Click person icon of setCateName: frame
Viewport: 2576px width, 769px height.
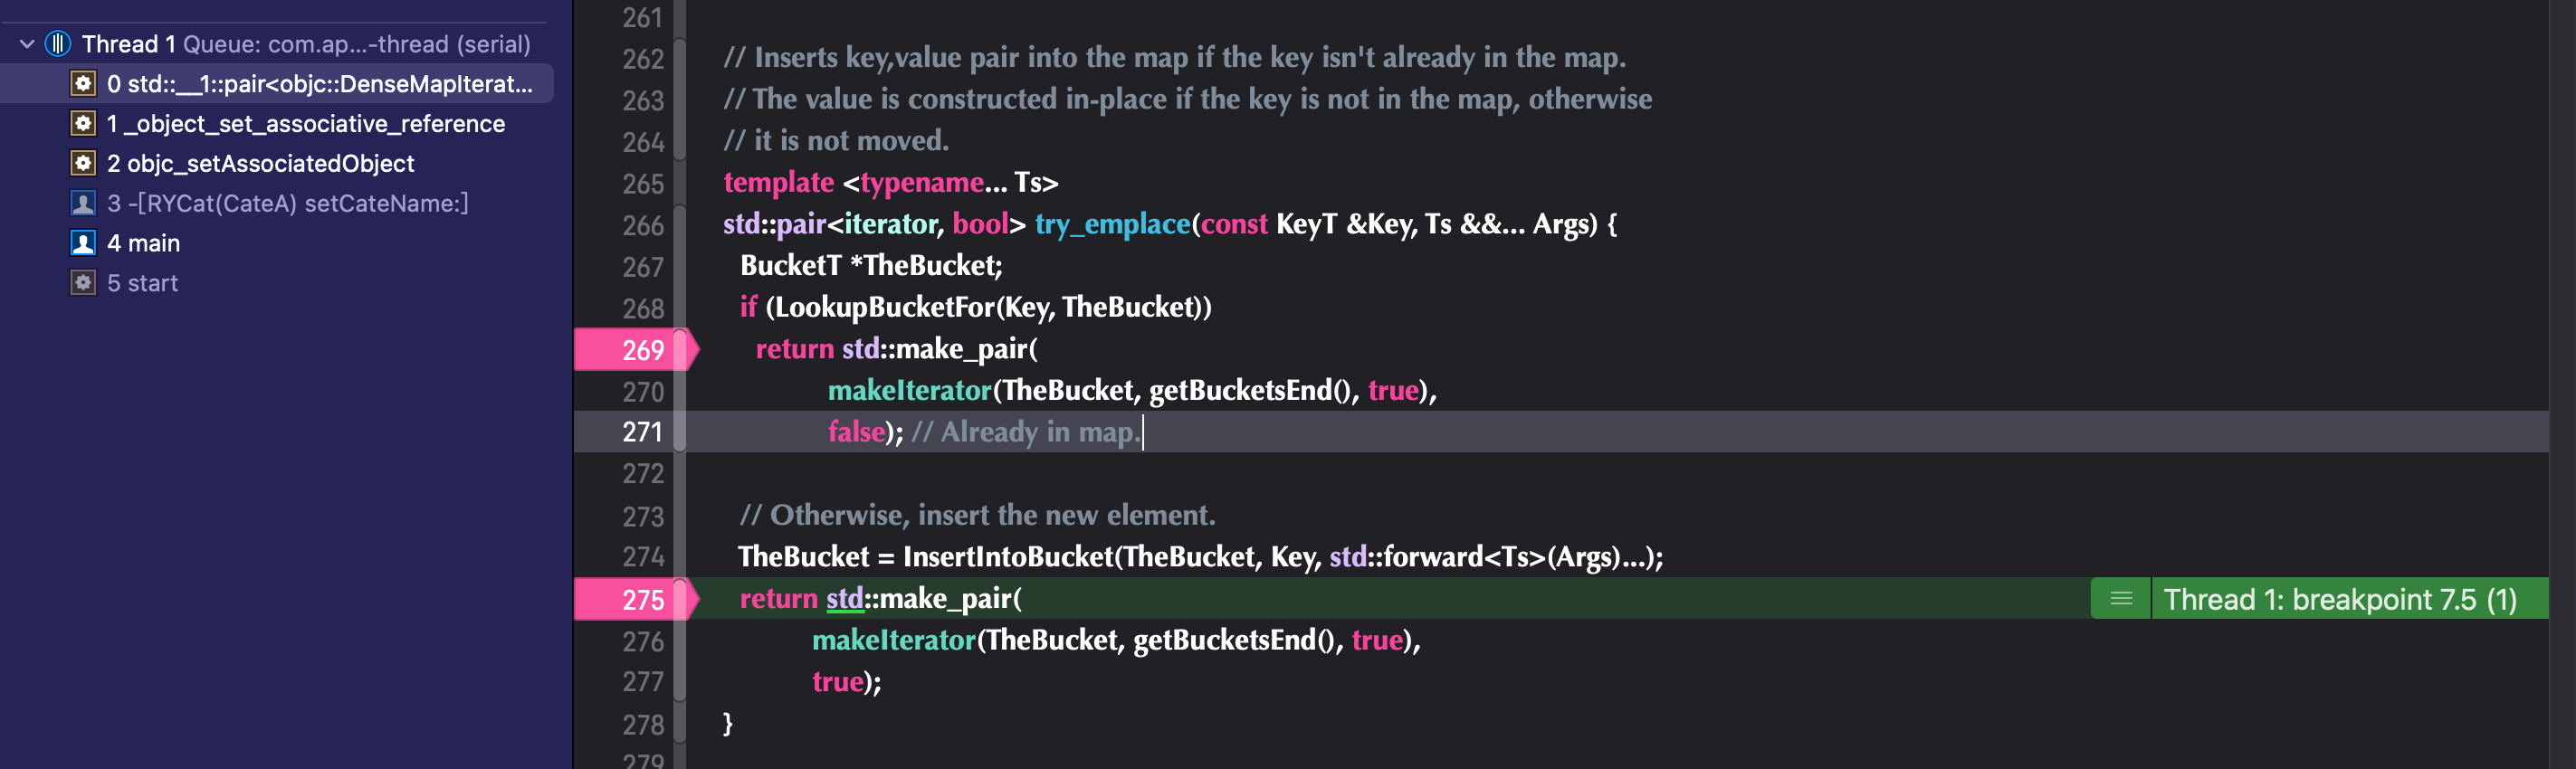pos(83,204)
